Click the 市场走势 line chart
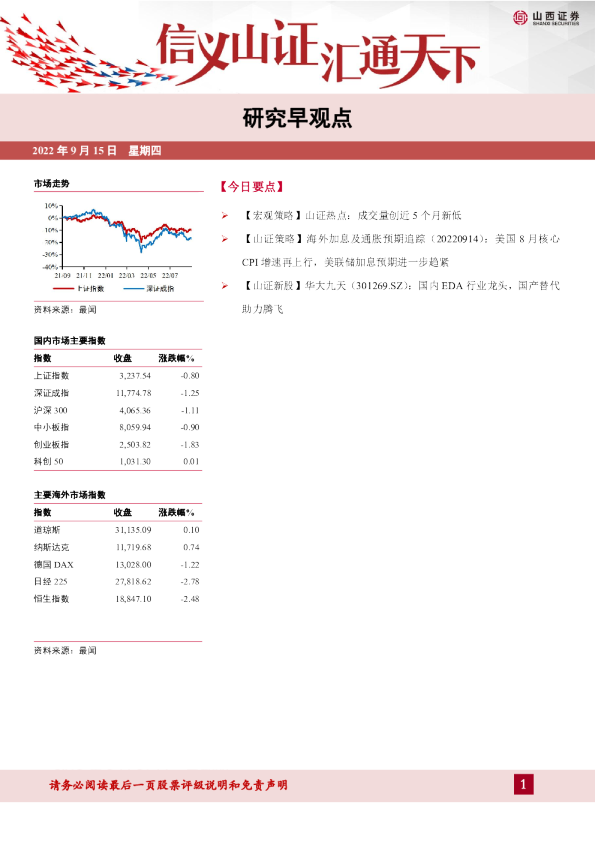Screen dimensions: 595x842 (x=118, y=241)
